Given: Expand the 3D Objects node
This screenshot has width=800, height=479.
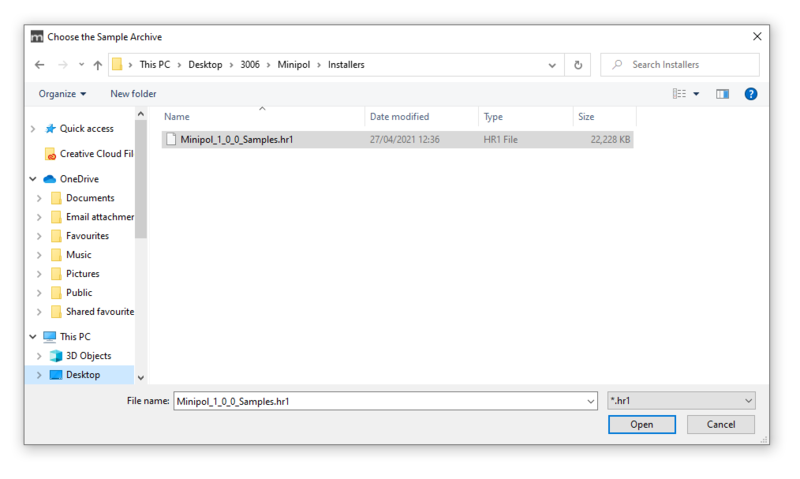Looking at the screenshot, I should pos(39,356).
